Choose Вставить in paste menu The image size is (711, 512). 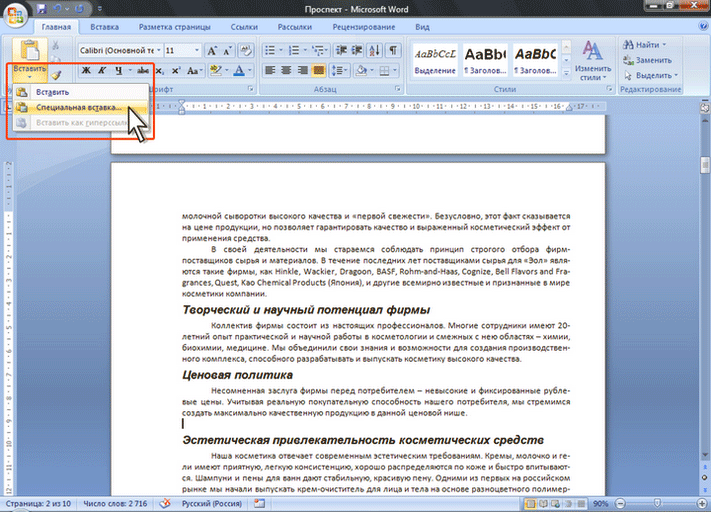81,92
